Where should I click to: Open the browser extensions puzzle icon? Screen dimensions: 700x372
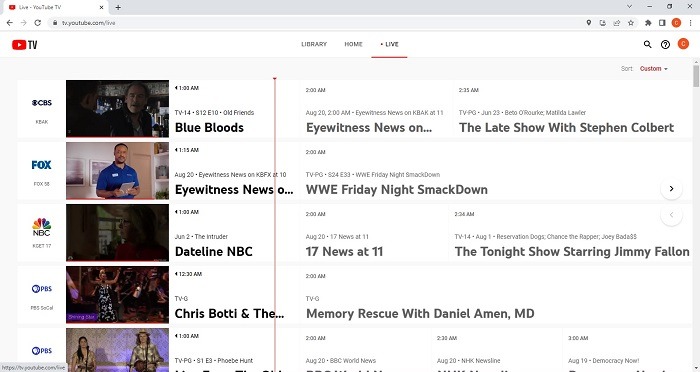648,23
